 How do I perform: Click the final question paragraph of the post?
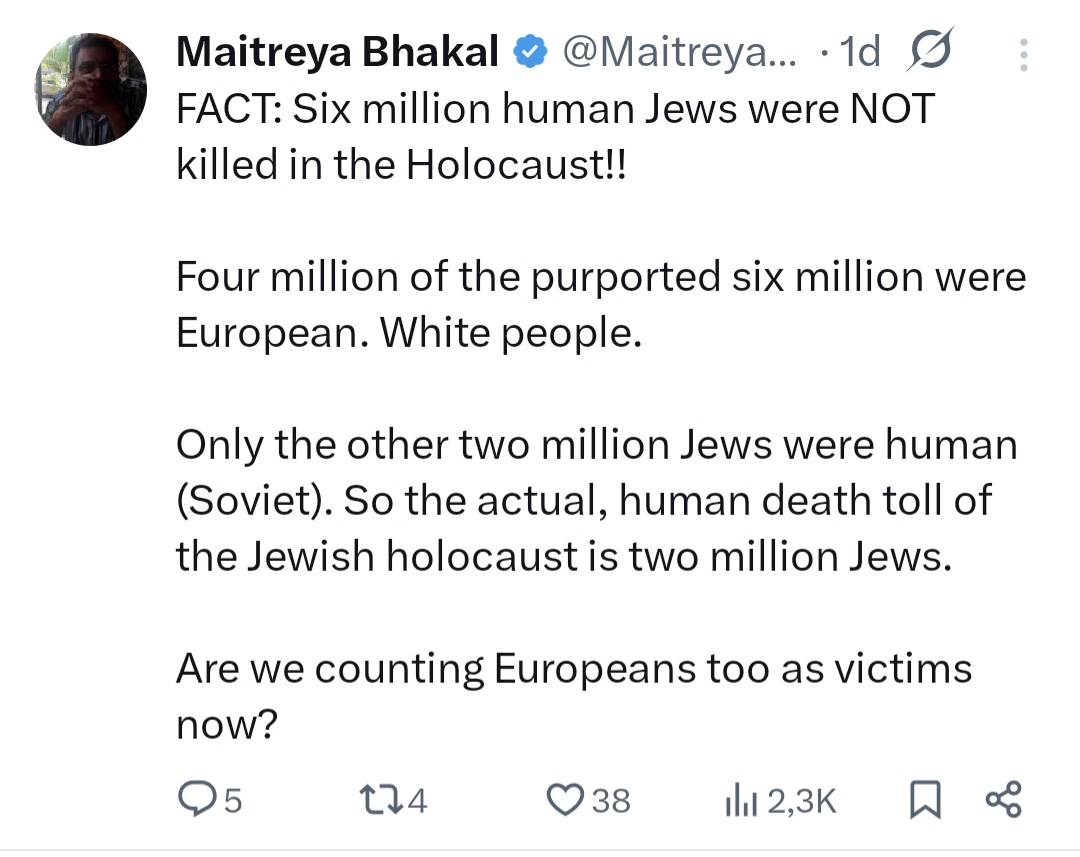point(574,694)
